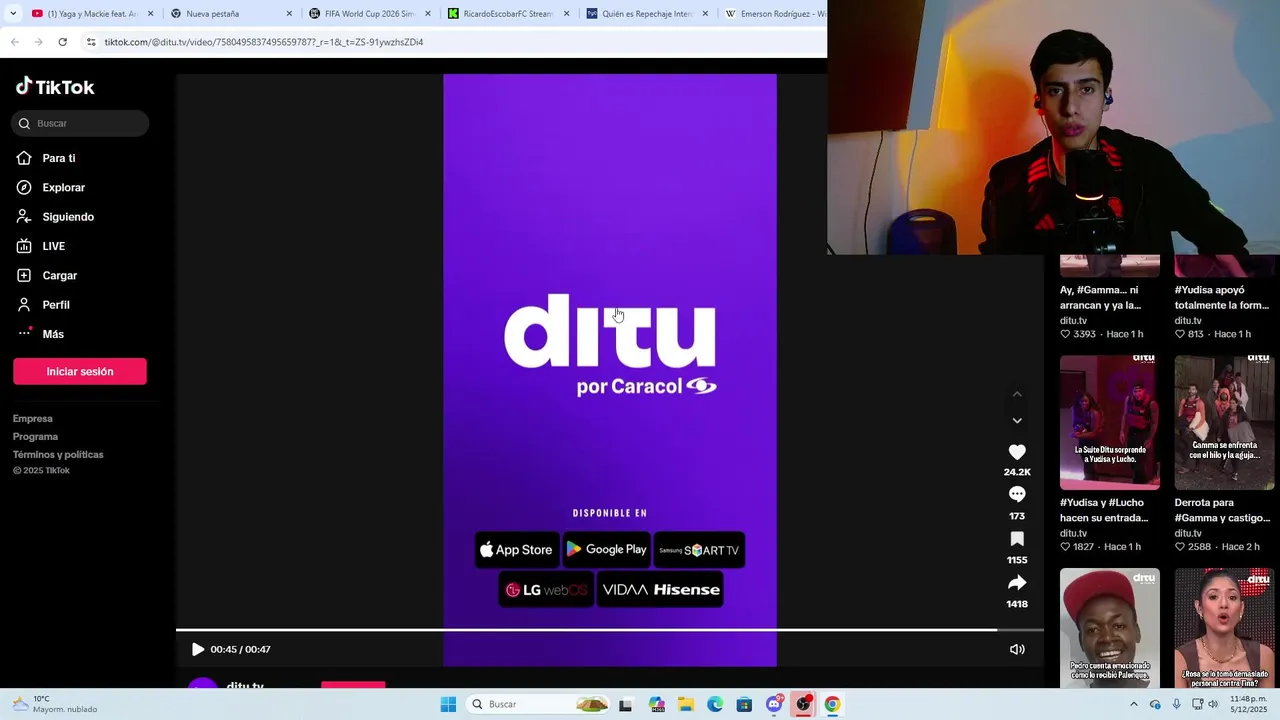This screenshot has width=1280, height=720.
Task: Toggle the video volume speaker icon
Action: coord(1017,649)
